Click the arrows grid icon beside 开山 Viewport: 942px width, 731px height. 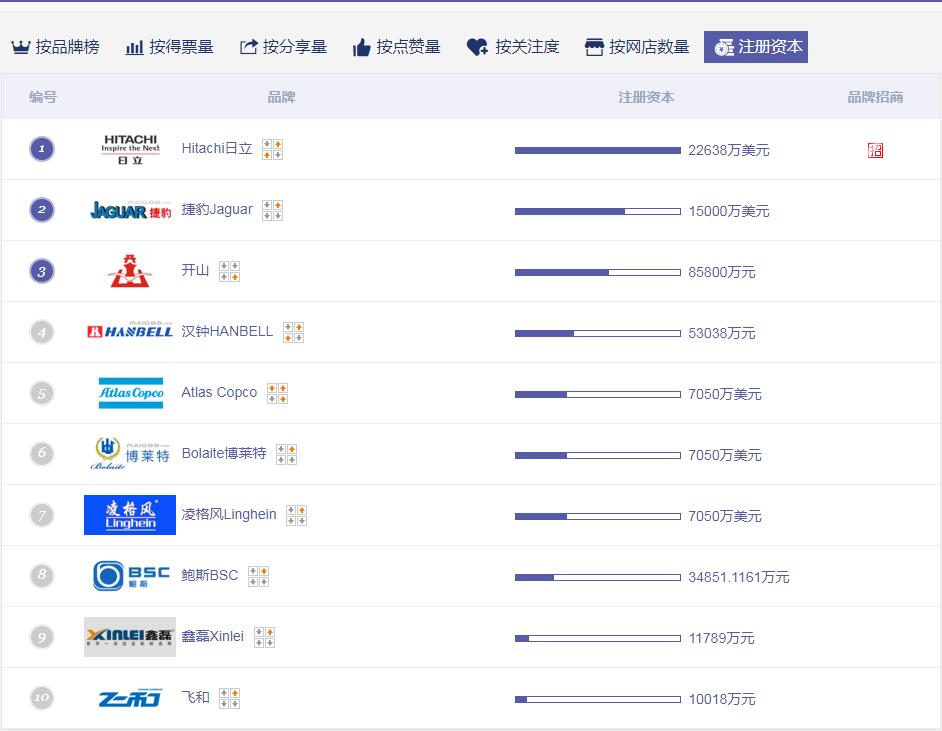coord(229,271)
